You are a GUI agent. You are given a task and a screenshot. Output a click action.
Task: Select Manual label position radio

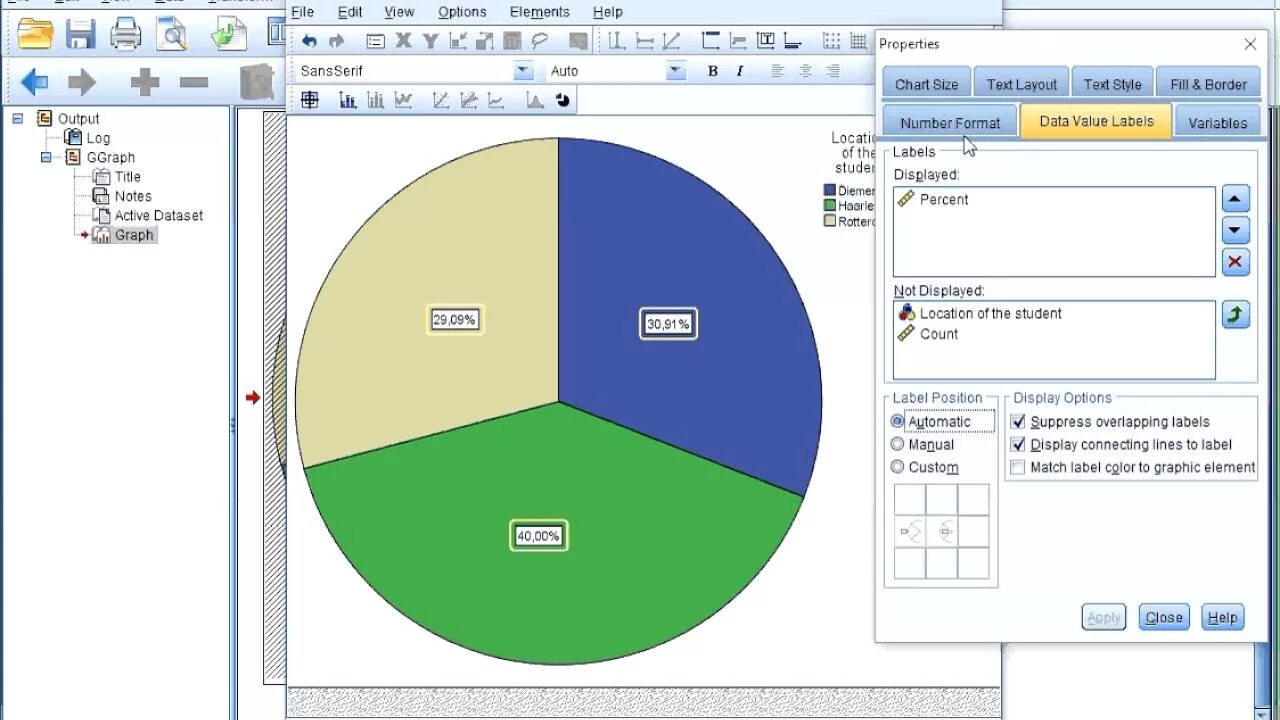[897, 444]
